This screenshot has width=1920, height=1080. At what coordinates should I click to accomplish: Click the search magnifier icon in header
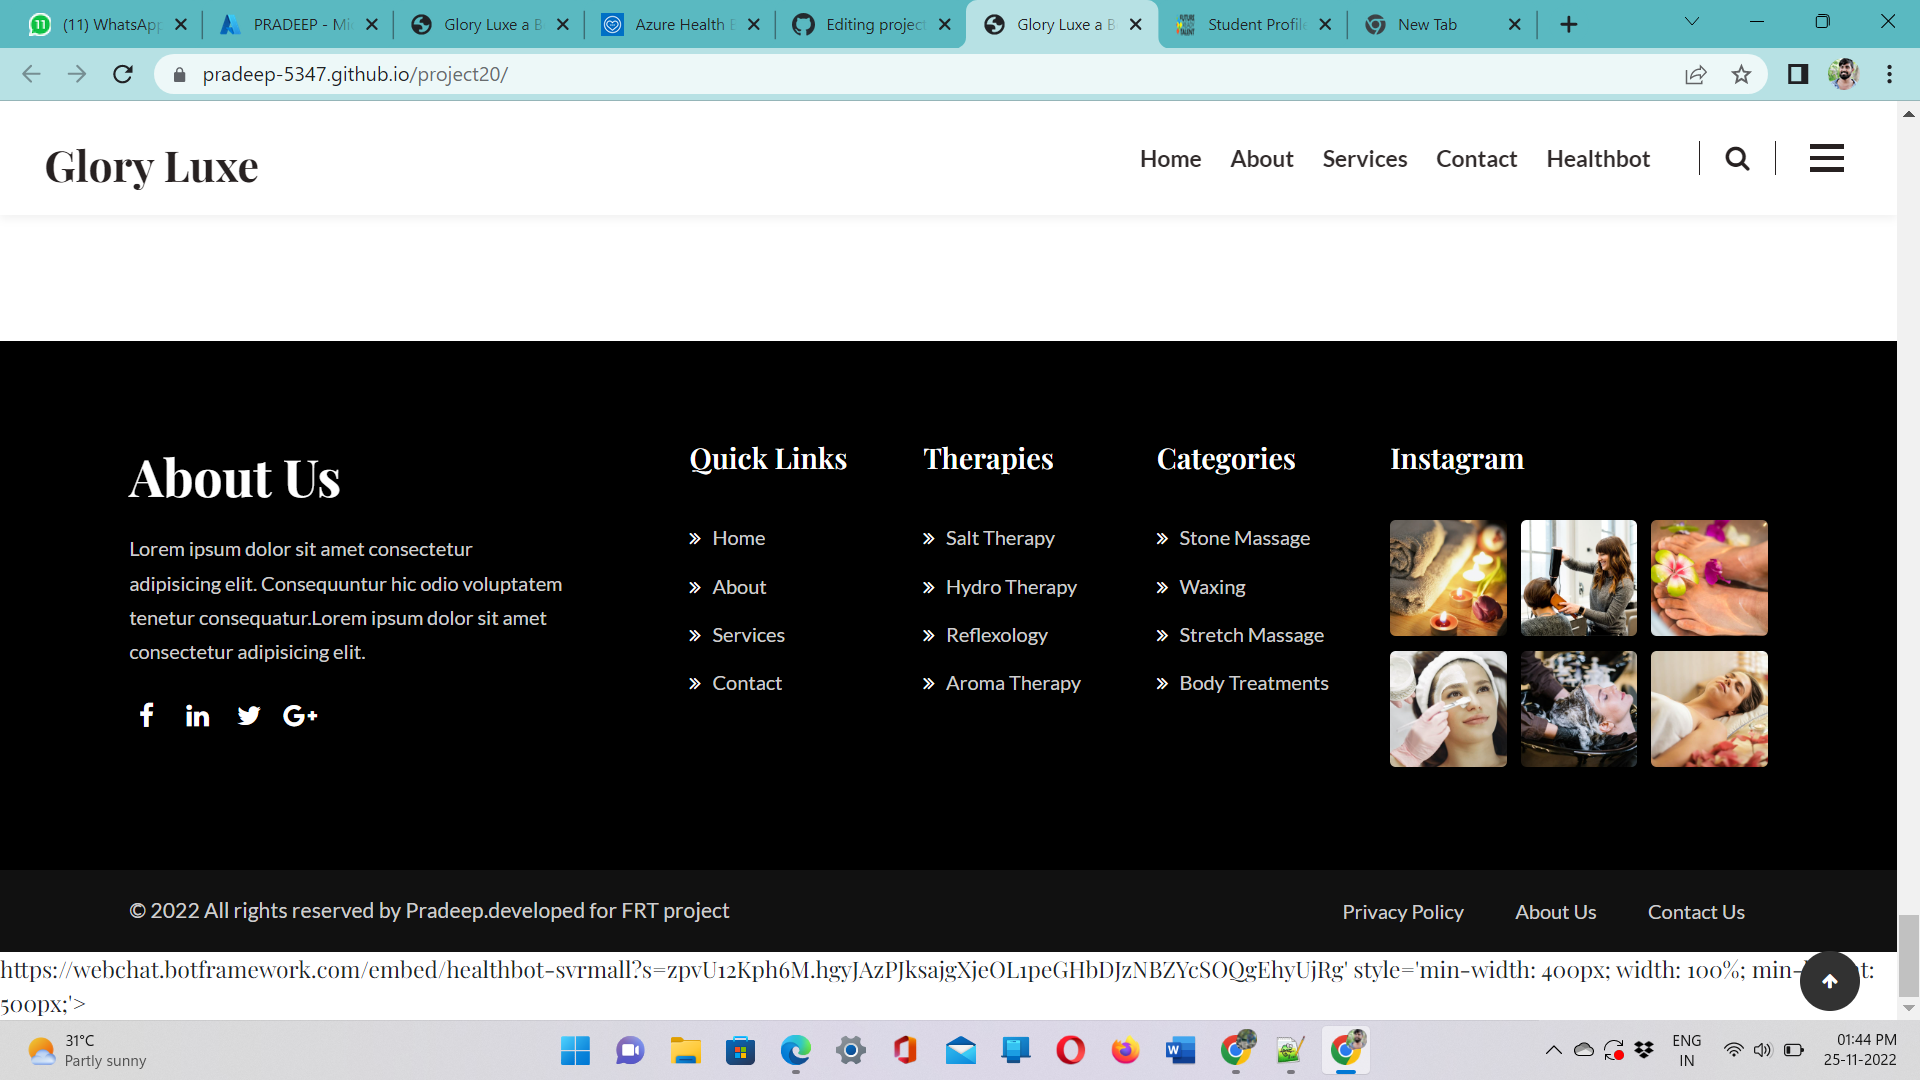point(1737,158)
